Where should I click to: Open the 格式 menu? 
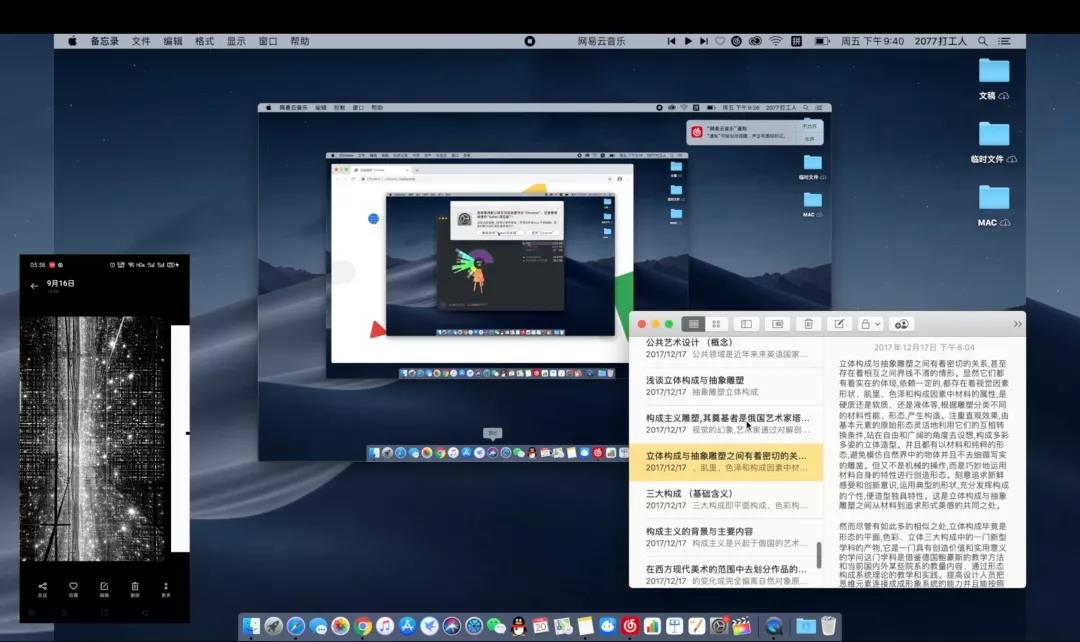pyautogui.click(x=205, y=41)
